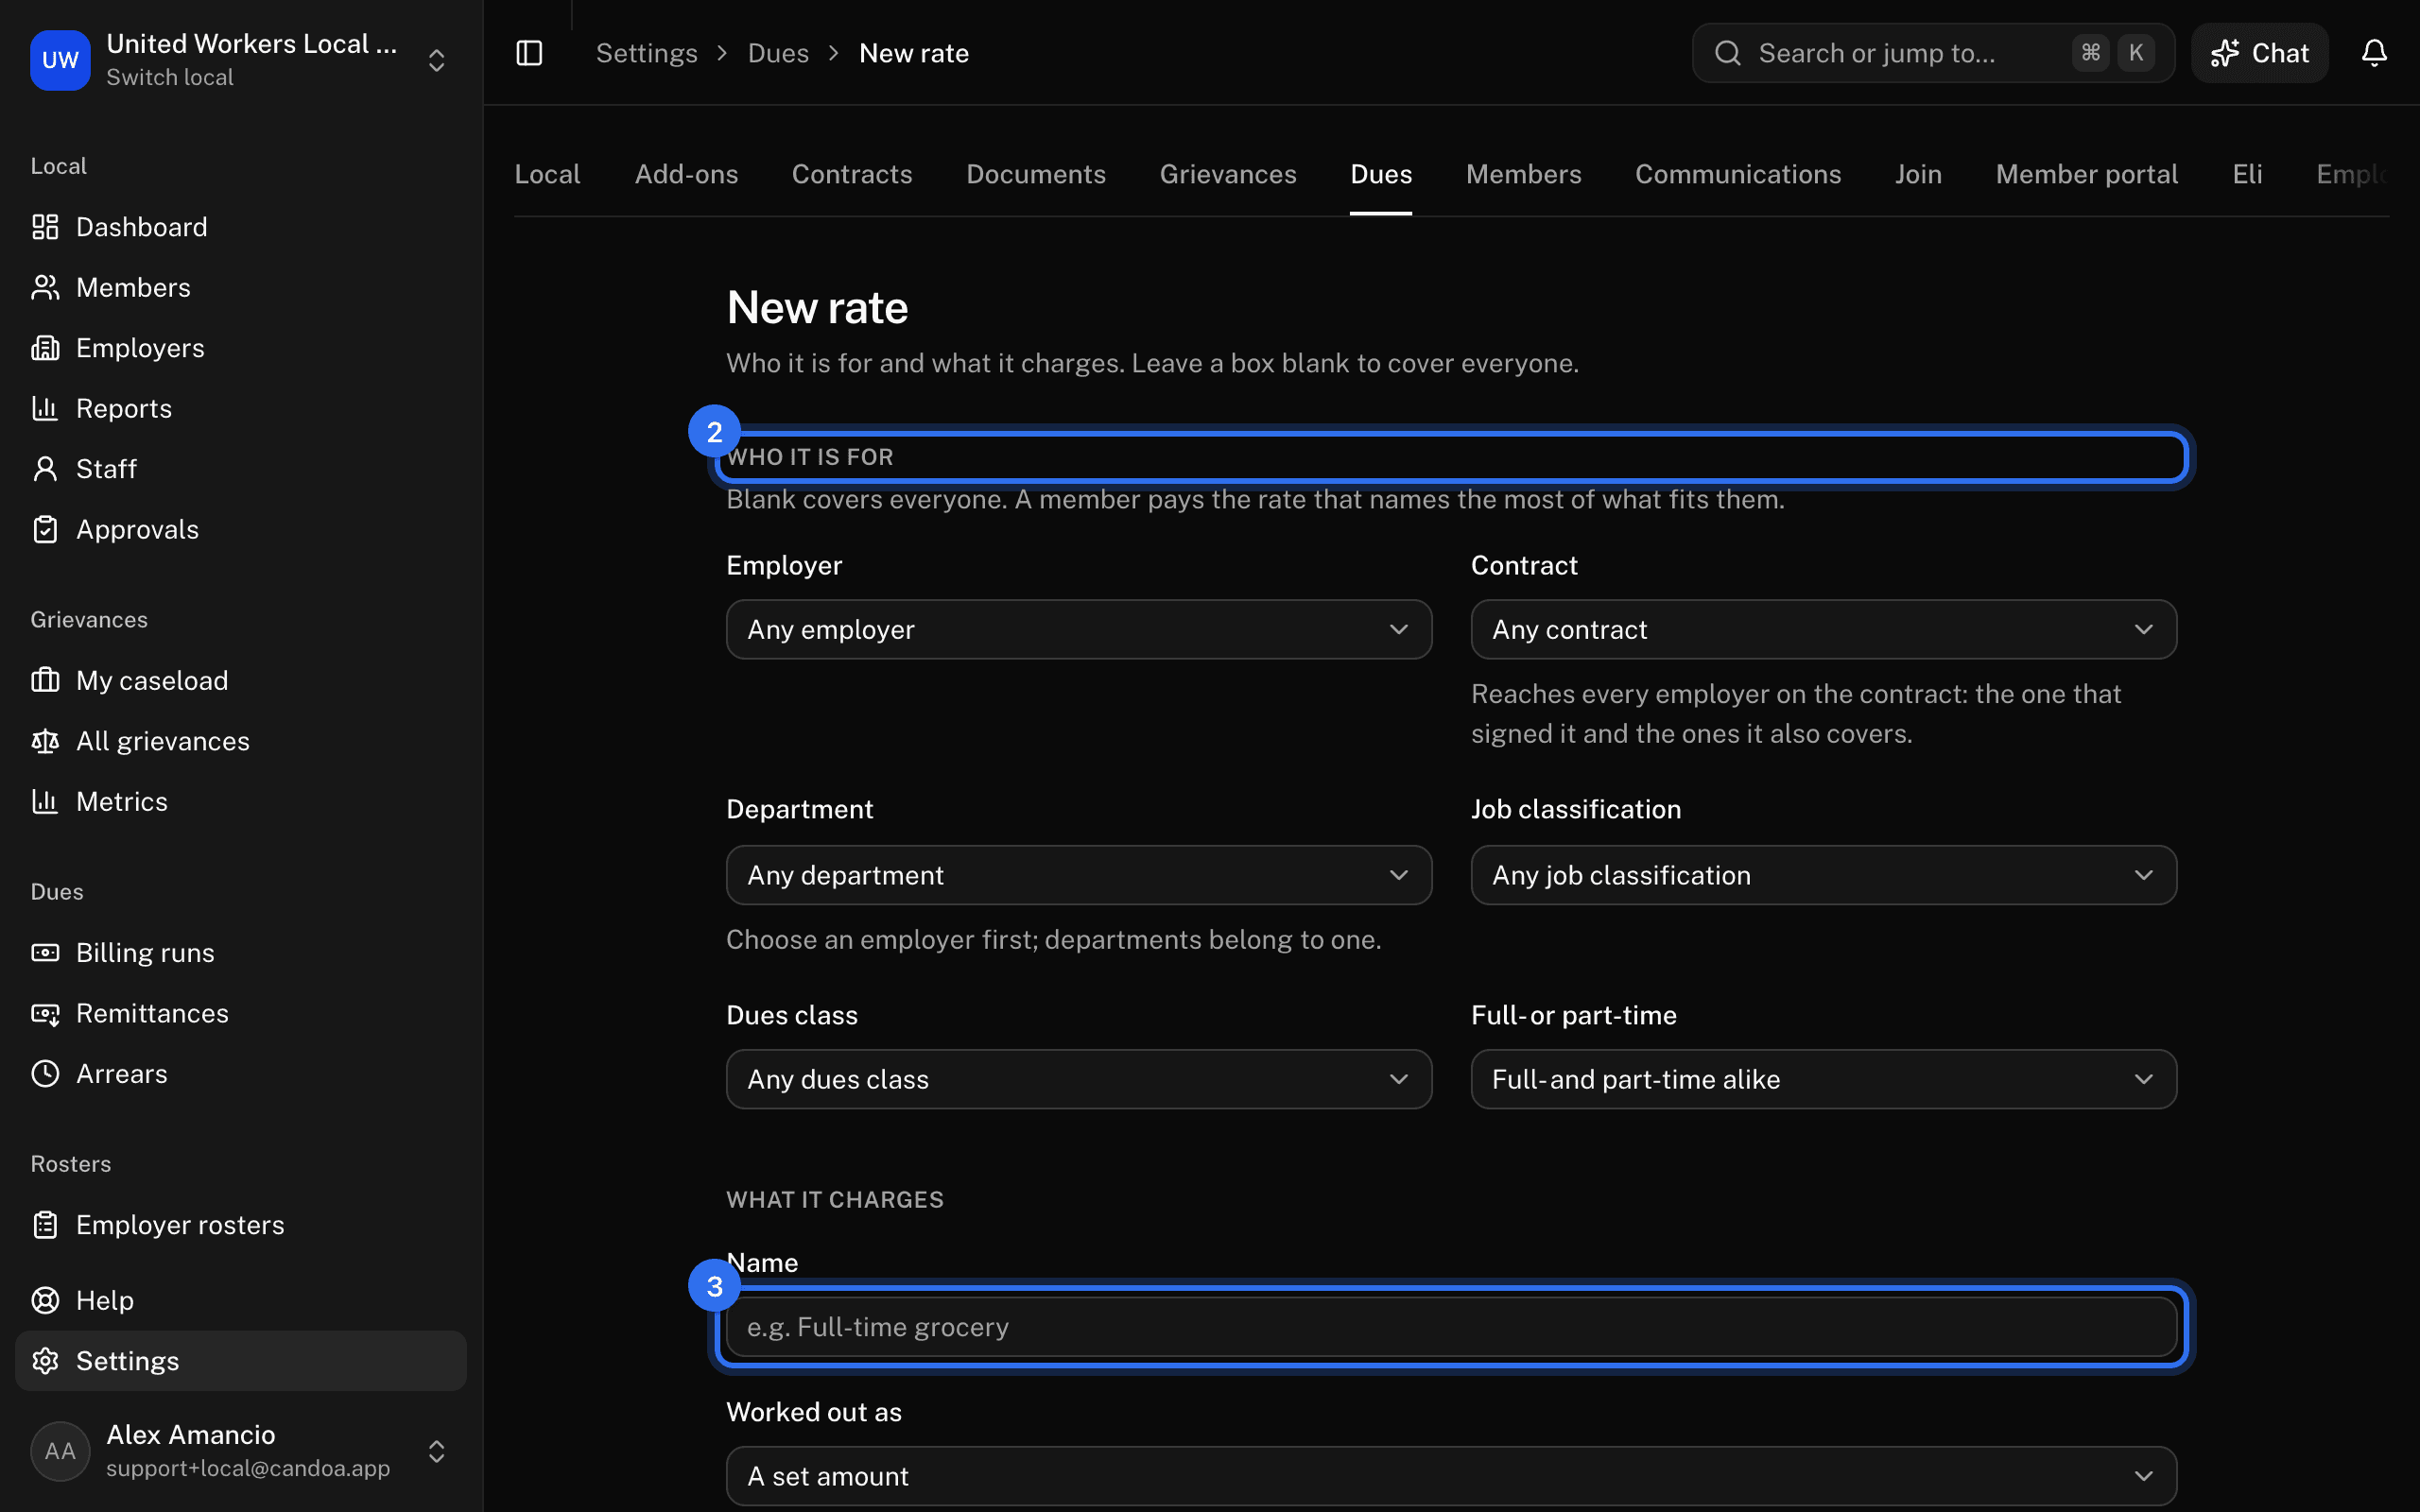Switch to the Join tab
2420x1512 pixels.
coord(1918,174)
